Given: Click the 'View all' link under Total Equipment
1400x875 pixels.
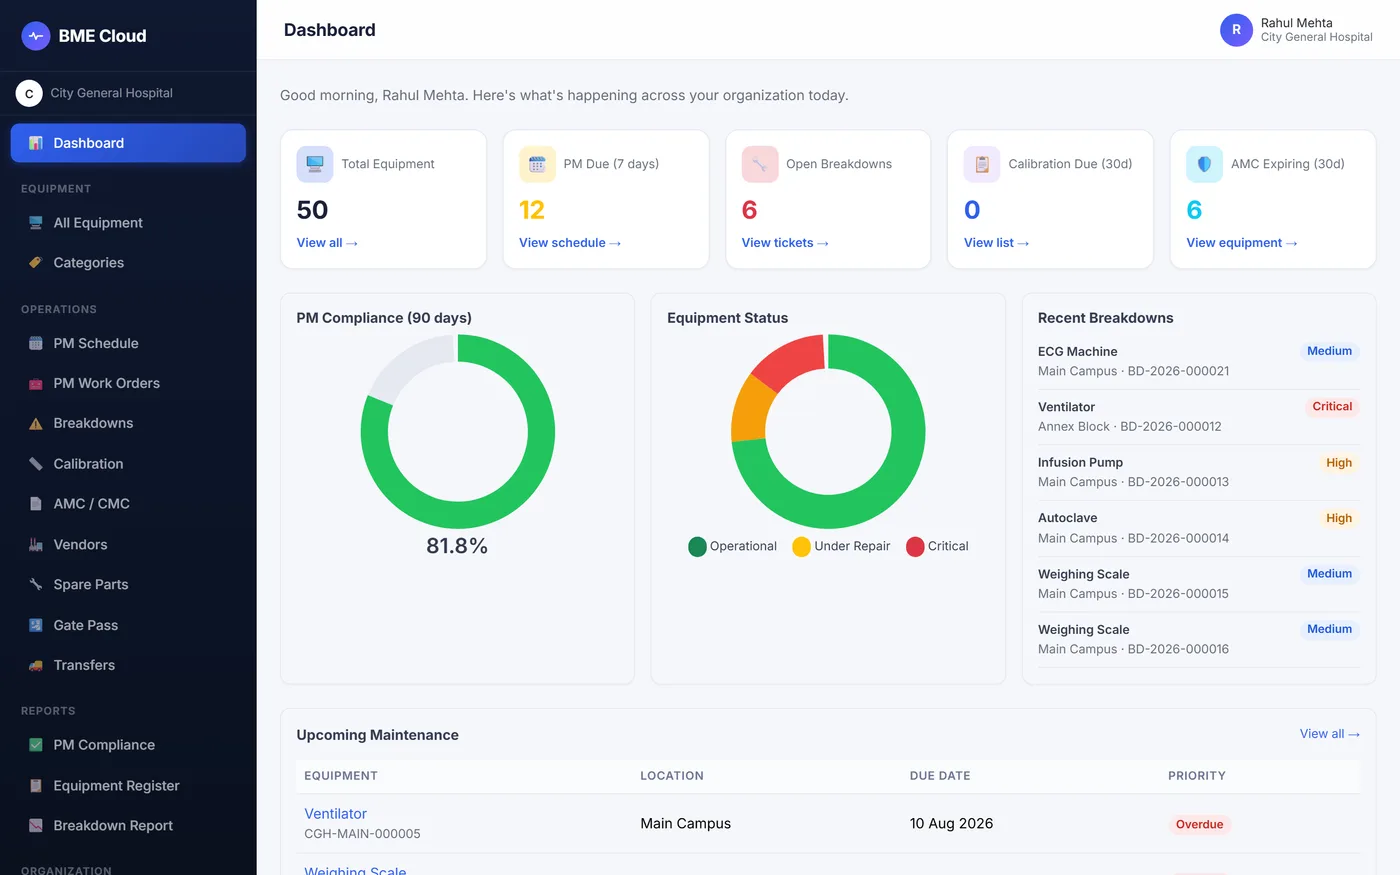Looking at the screenshot, I should 327,243.
